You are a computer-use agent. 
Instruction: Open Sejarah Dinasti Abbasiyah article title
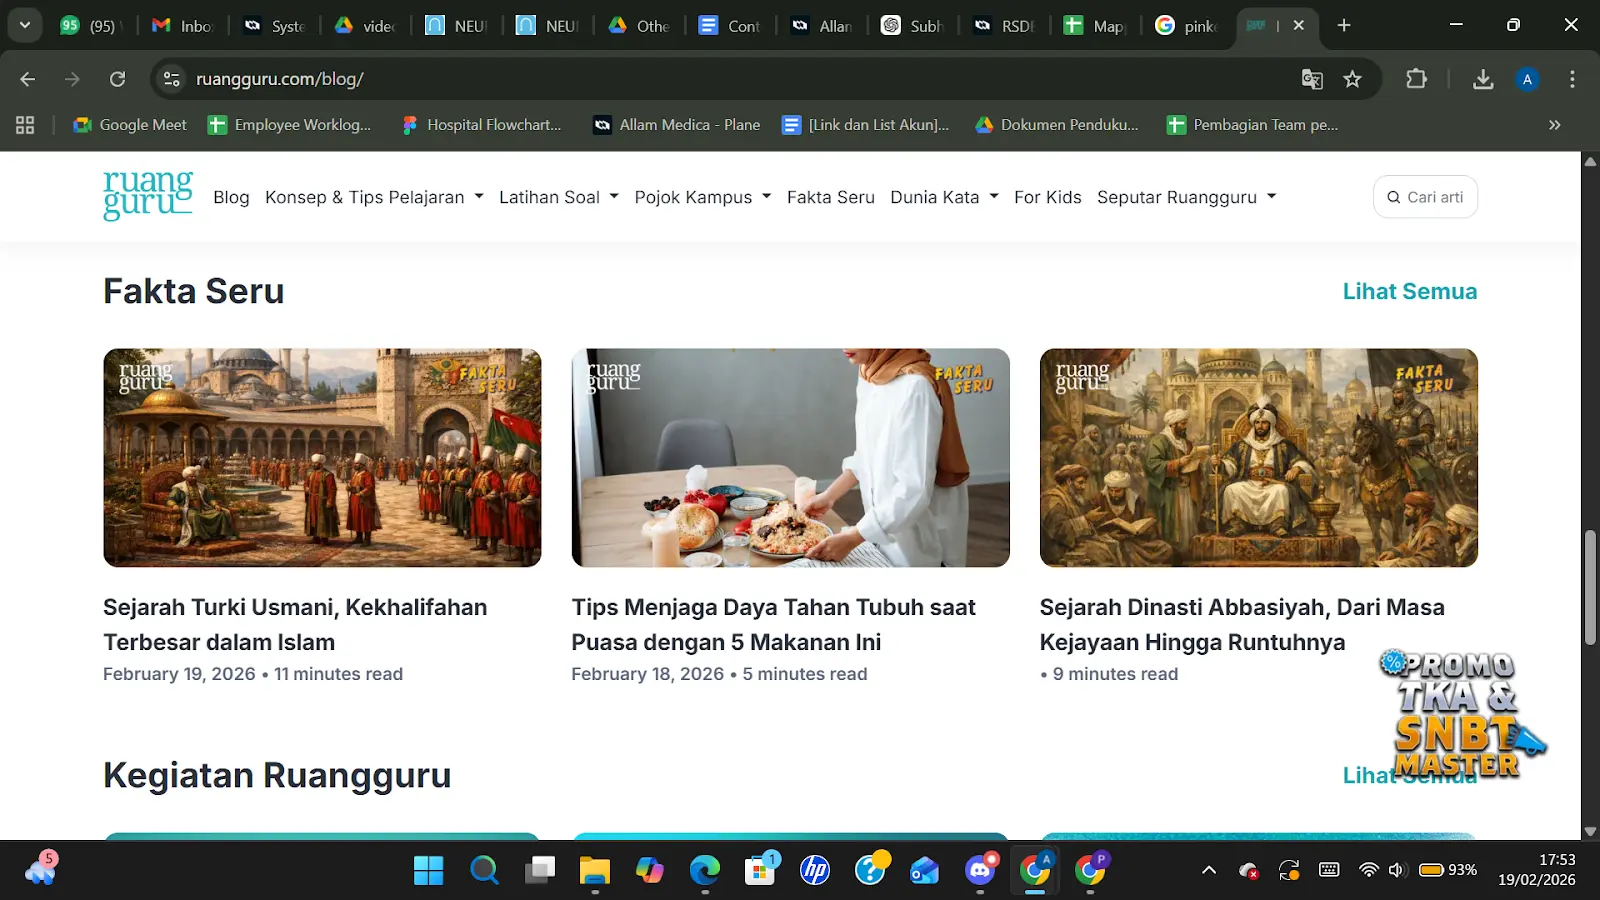click(1242, 624)
